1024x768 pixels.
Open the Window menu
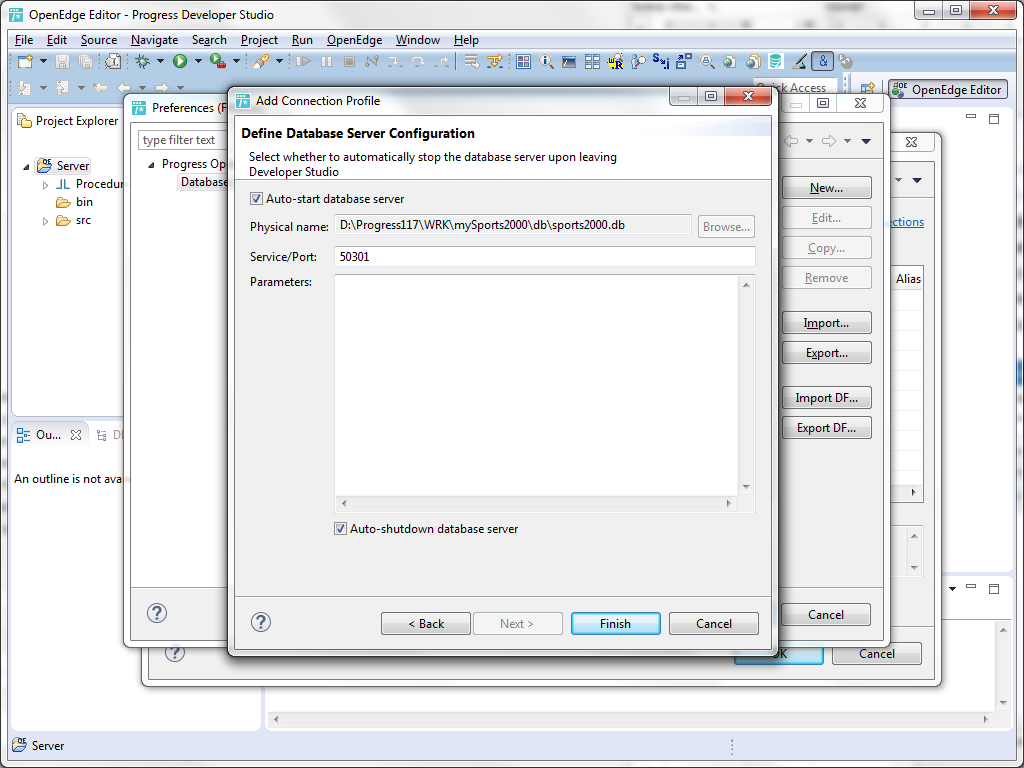[418, 40]
